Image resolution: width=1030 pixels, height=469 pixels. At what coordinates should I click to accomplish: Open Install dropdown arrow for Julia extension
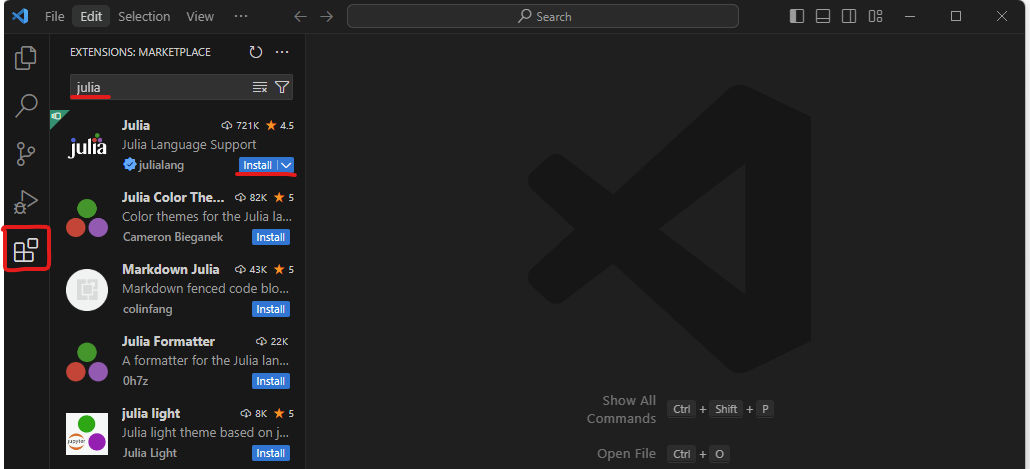coord(286,166)
